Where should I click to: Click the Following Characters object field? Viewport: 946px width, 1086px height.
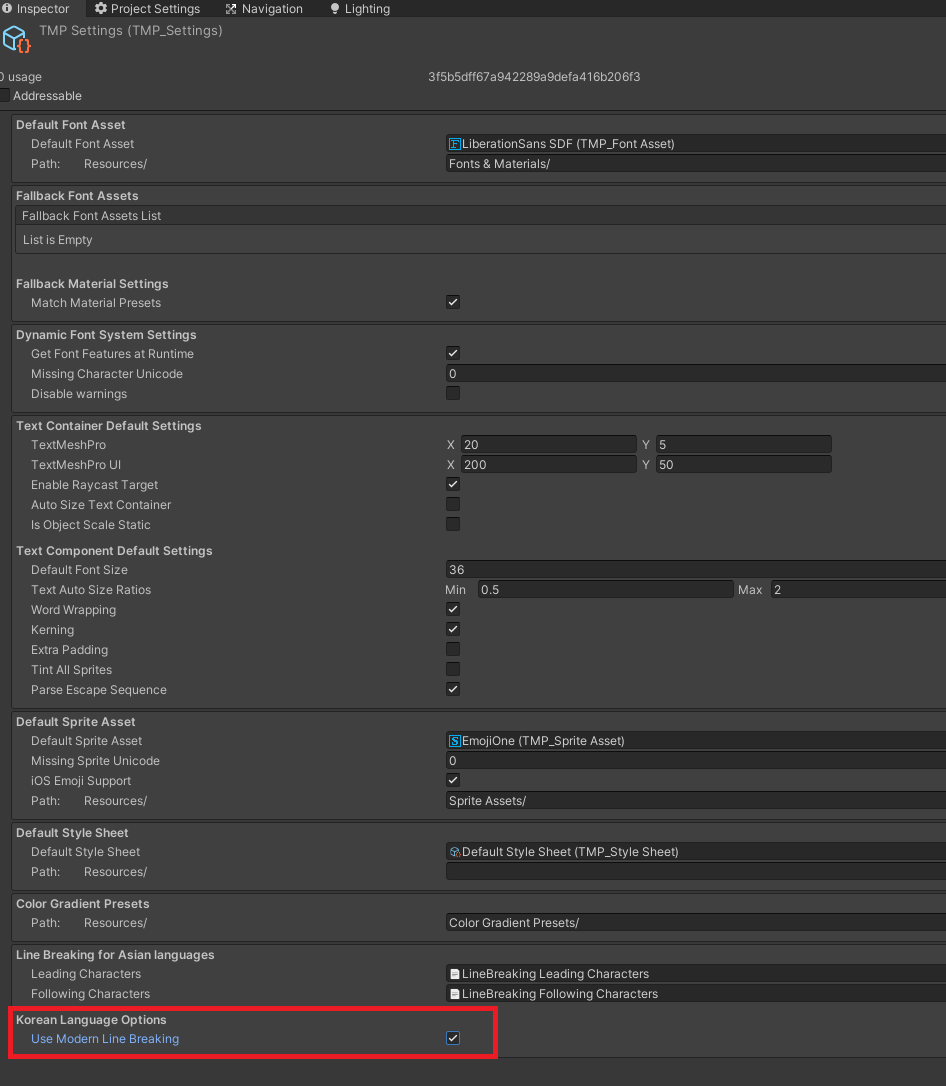click(696, 994)
